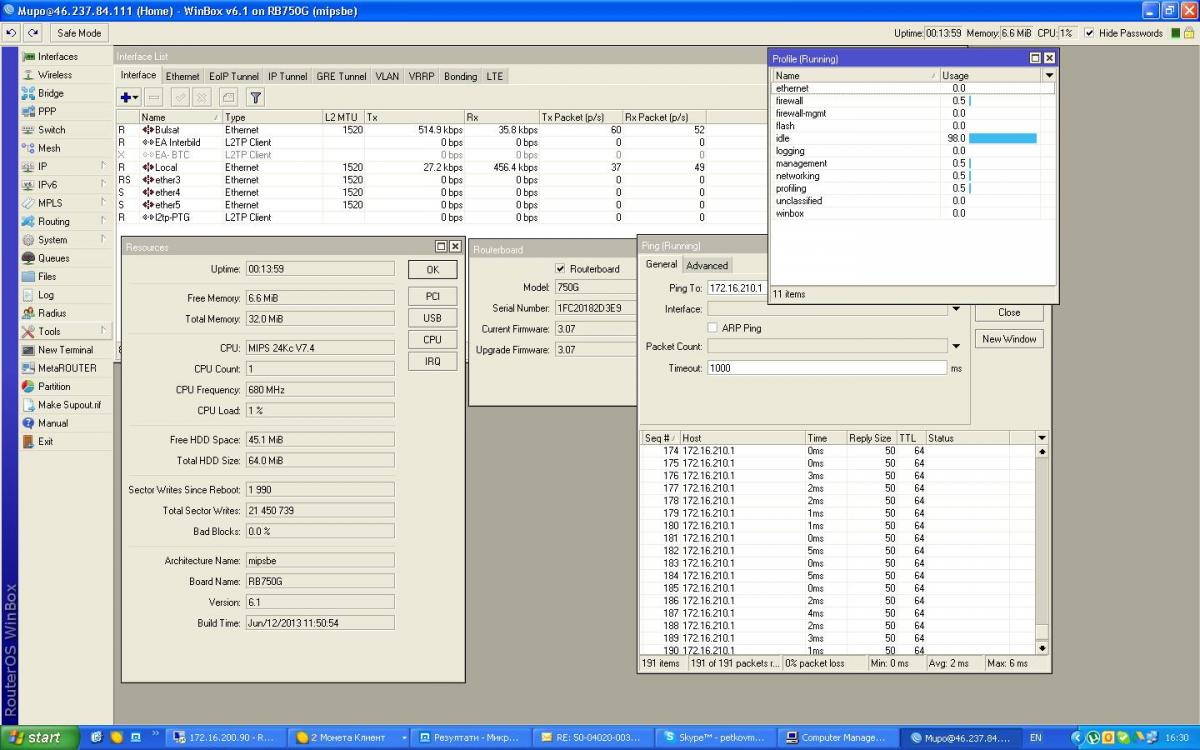Open the column dropdown in Profile window
Viewport: 1200px width, 750px height.
click(1049, 75)
